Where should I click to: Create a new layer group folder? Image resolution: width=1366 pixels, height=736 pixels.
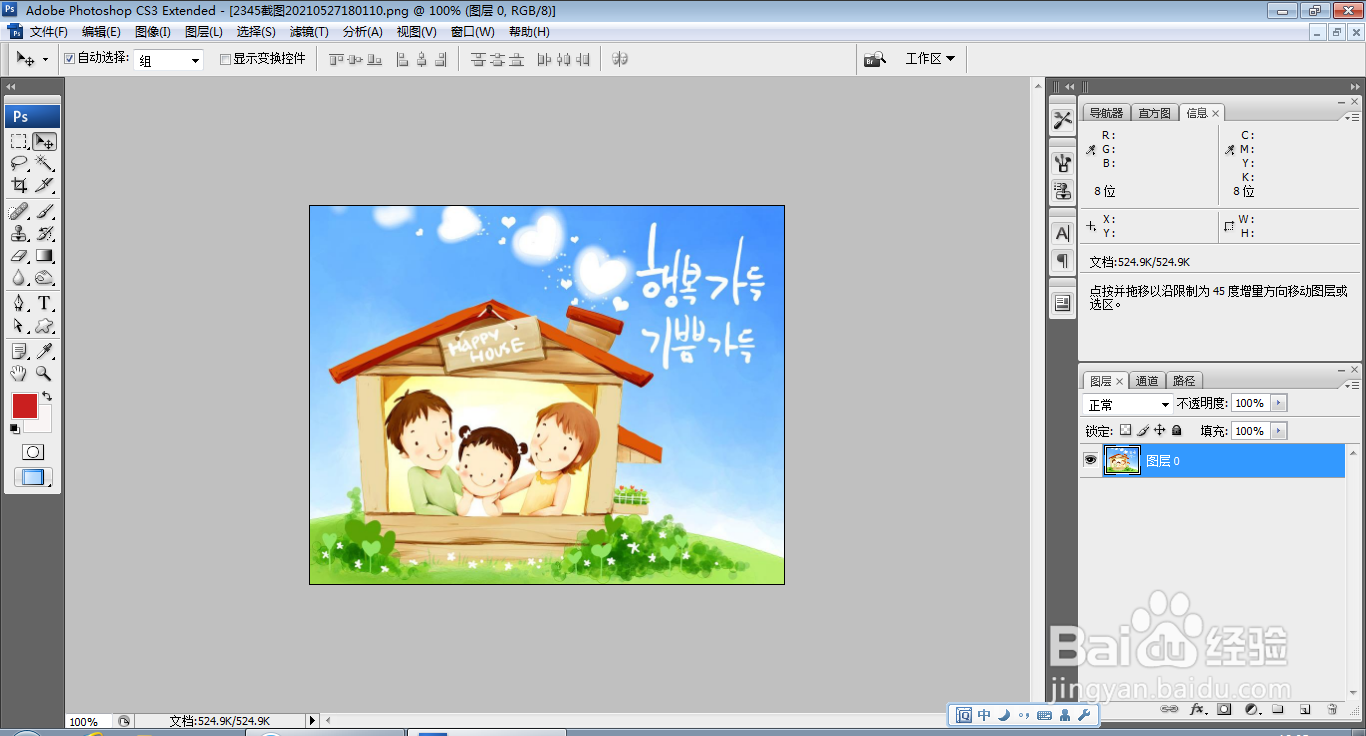tap(1278, 709)
